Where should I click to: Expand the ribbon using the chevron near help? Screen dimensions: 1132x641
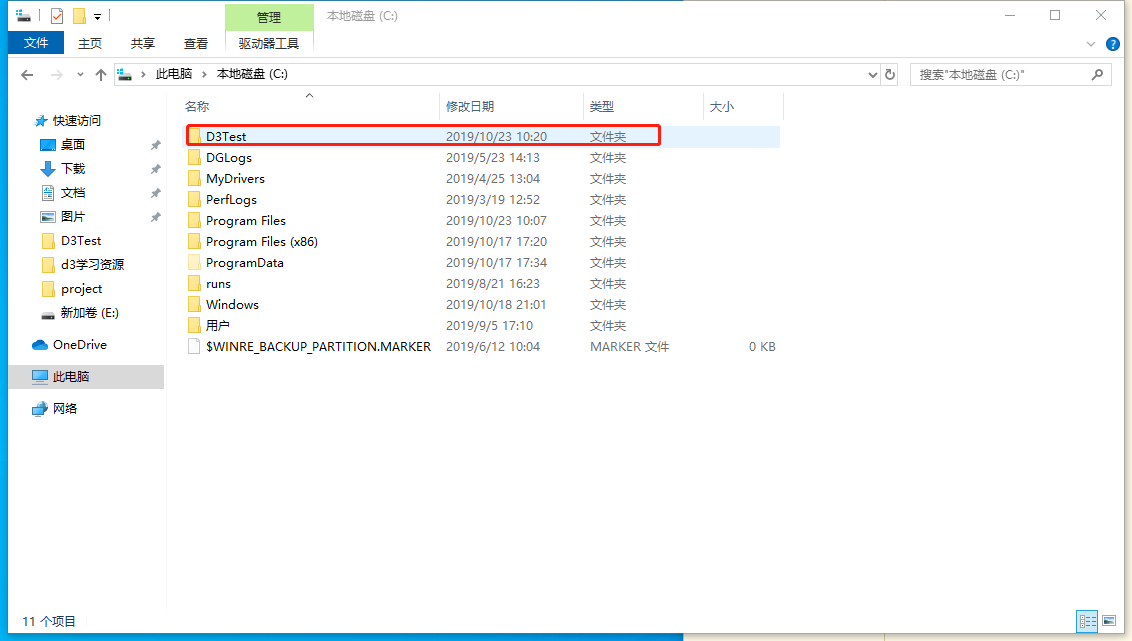tap(1092, 43)
